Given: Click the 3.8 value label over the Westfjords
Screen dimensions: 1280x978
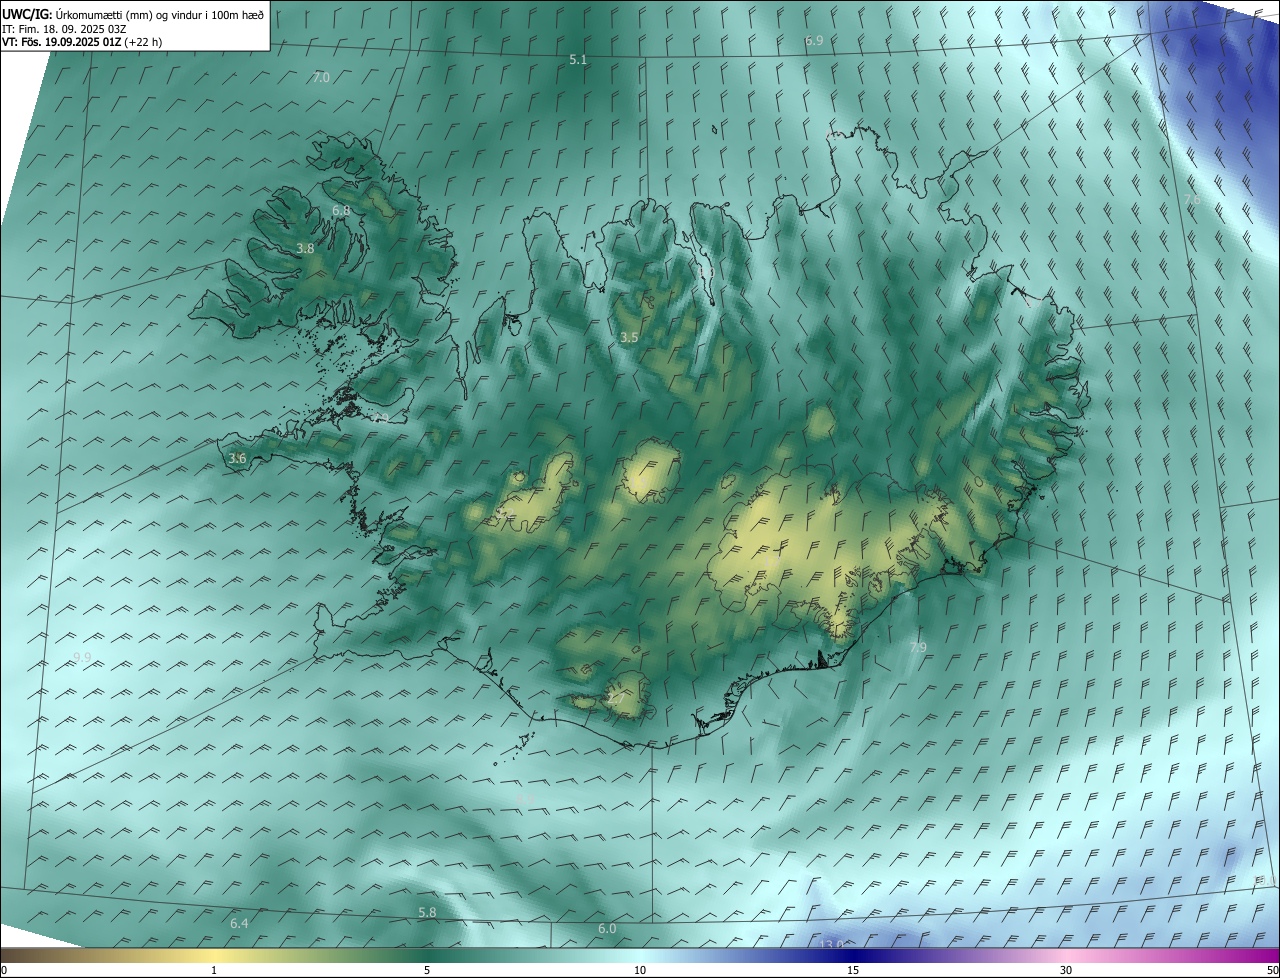Looking at the screenshot, I should [x=306, y=249].
